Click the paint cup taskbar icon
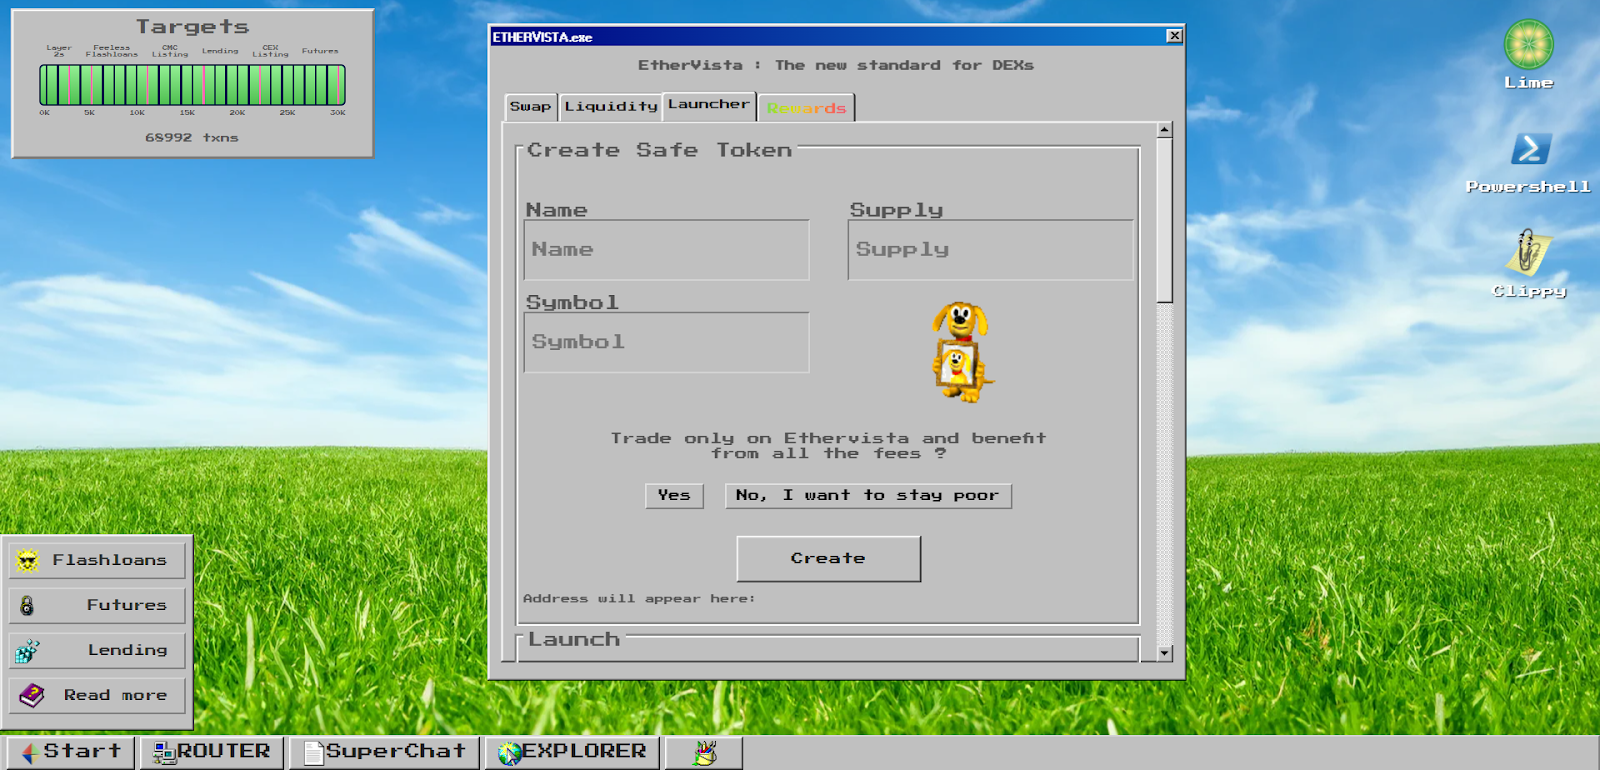The height and width of the screenshot is (770, 1600). point(704,752)
